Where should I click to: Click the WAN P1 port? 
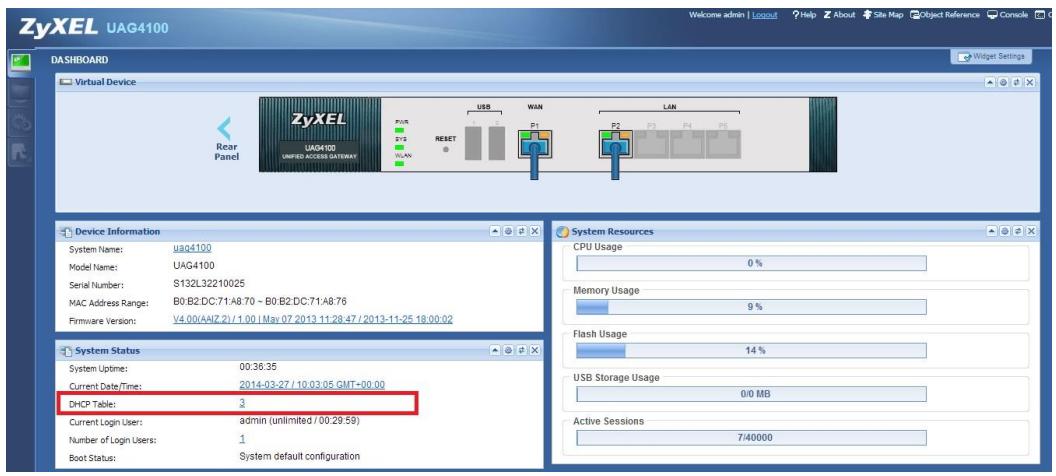click(535, 144)
